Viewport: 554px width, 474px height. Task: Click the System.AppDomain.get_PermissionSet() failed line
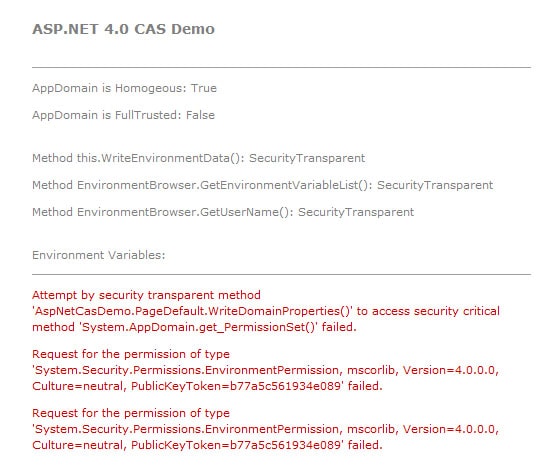point(194,327)
